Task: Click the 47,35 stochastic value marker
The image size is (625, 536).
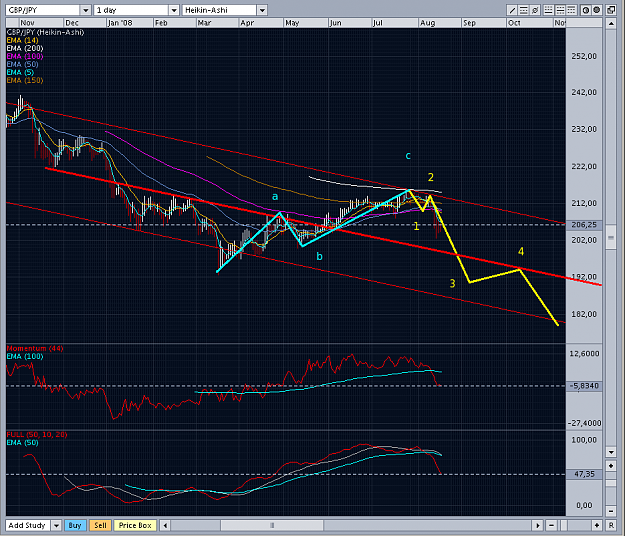Action: 584,474
